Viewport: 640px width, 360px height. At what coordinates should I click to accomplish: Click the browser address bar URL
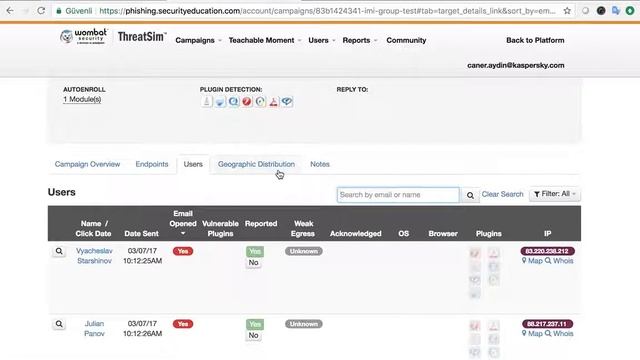coord(327,11)
